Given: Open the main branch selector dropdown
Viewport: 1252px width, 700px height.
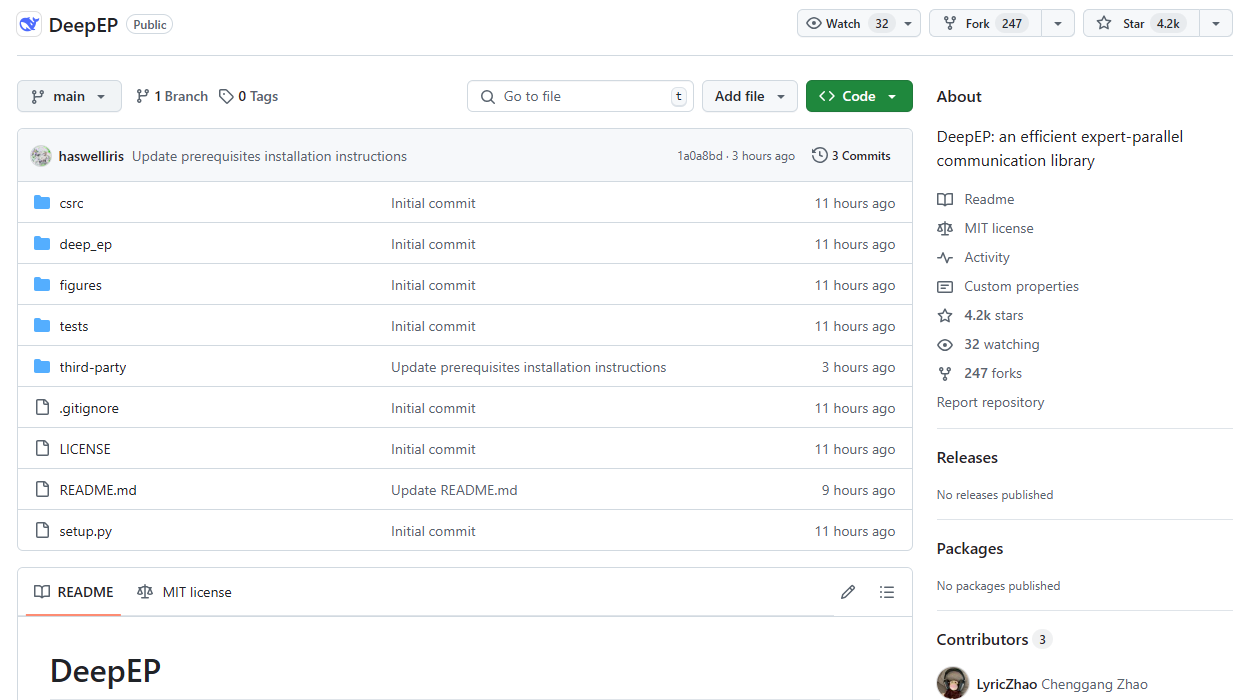Looking at the screenshot, I should (x=69, y=96).
